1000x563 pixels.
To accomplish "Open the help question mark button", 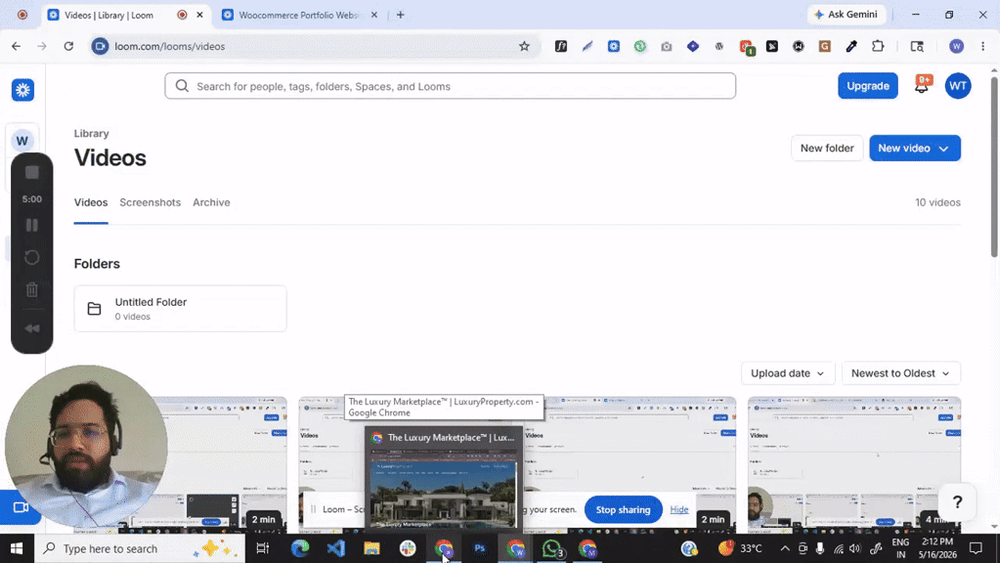I will [x=957, y=502].
